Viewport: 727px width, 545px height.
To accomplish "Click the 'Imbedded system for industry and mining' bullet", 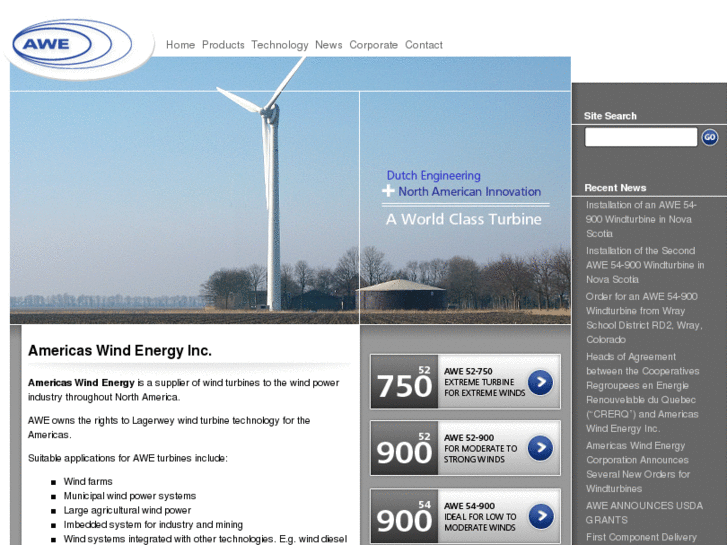I will click(153, 525).
